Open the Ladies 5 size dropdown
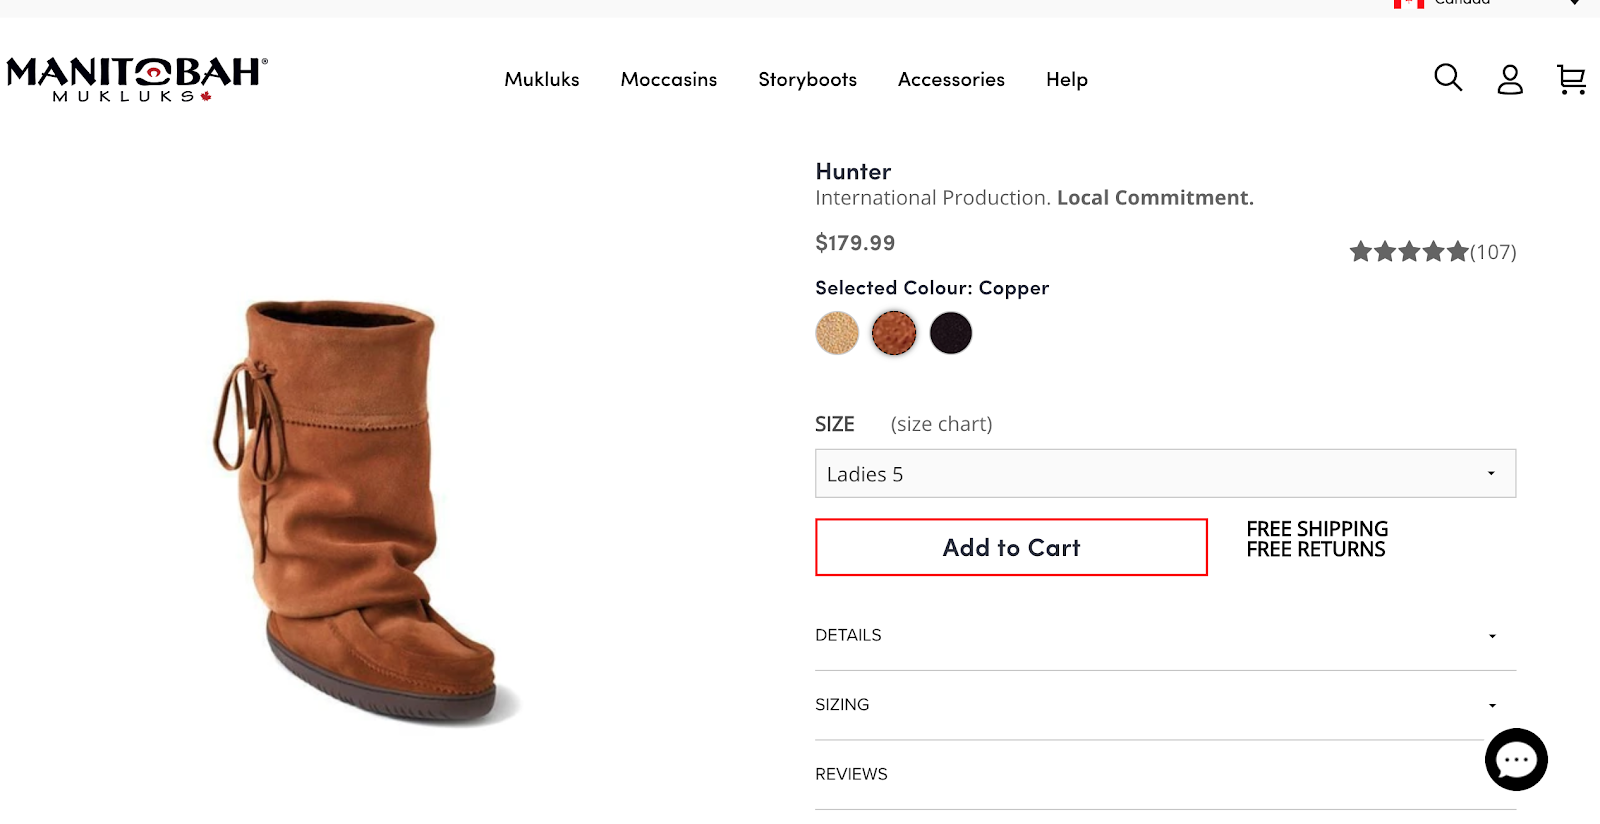The image size is (1600, 824). click(x=1165, y=473)
